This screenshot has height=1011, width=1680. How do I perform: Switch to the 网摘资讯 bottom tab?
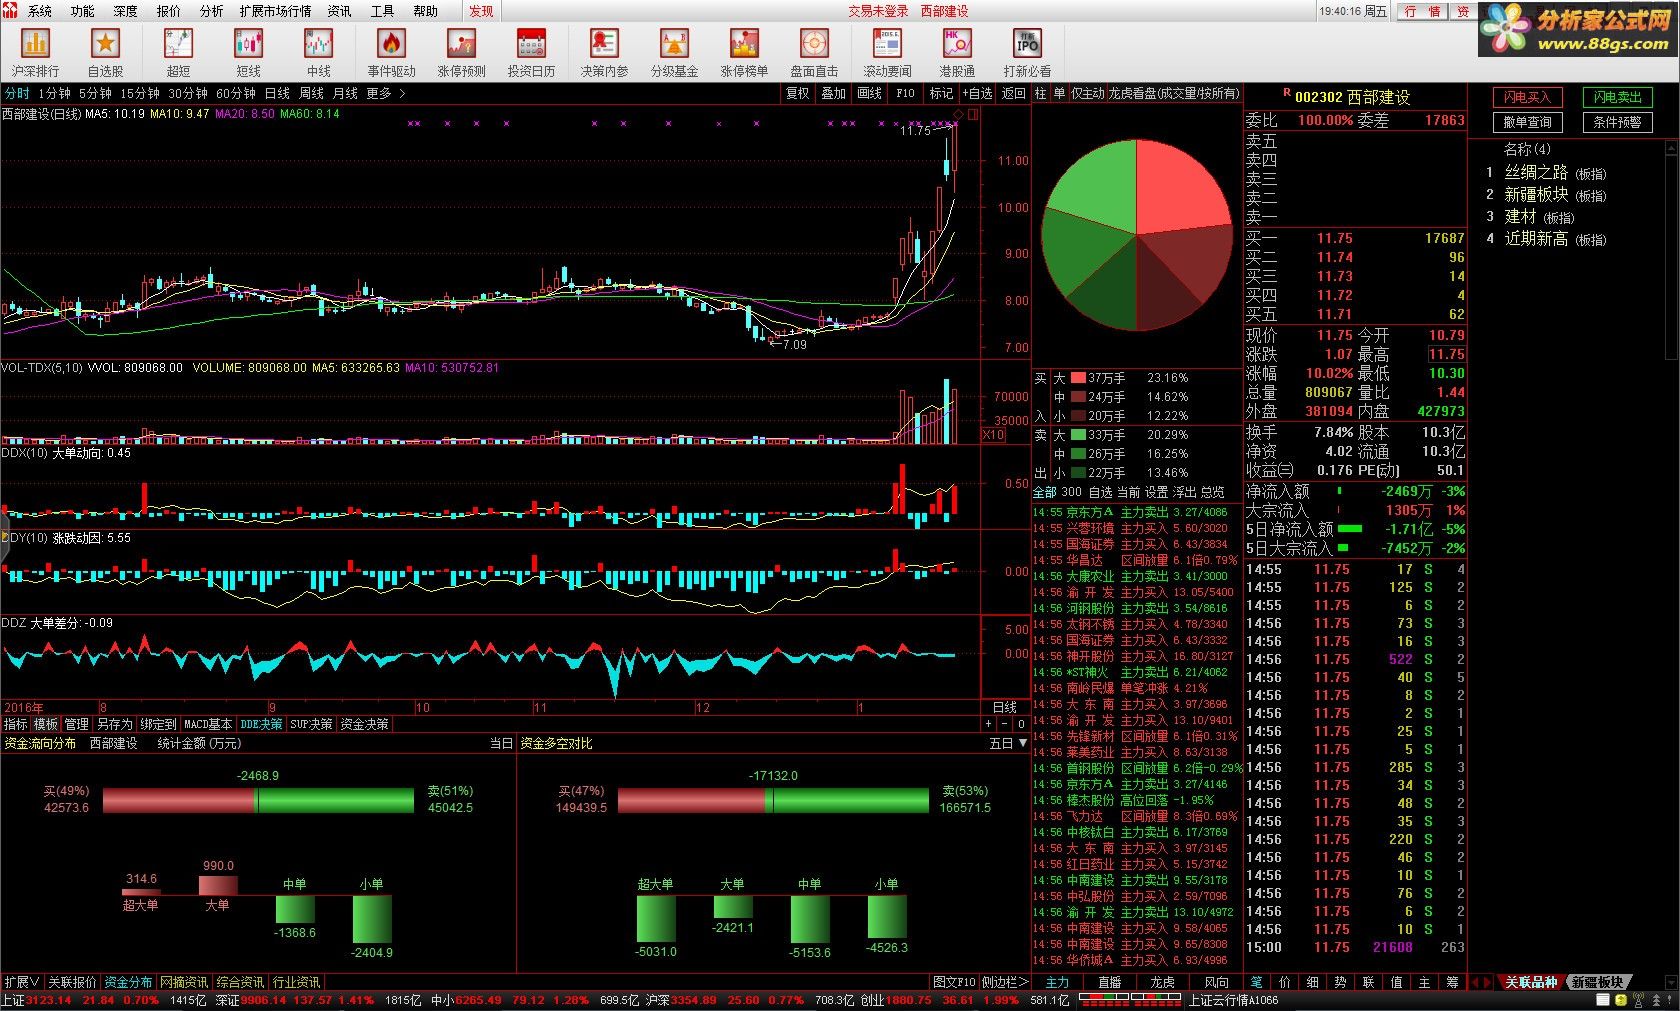pyautogui.click(x=184, y=982)
